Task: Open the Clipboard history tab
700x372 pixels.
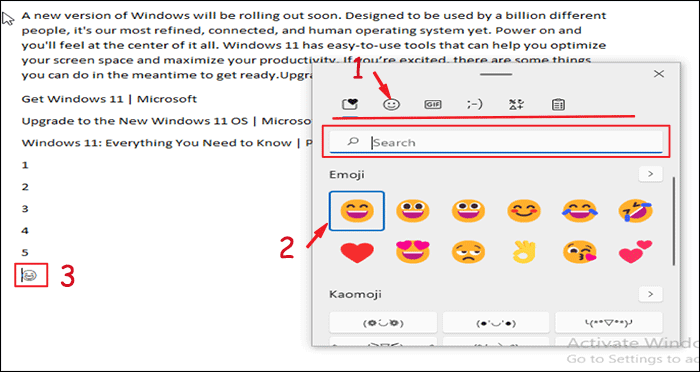Action: coord(558,104)
